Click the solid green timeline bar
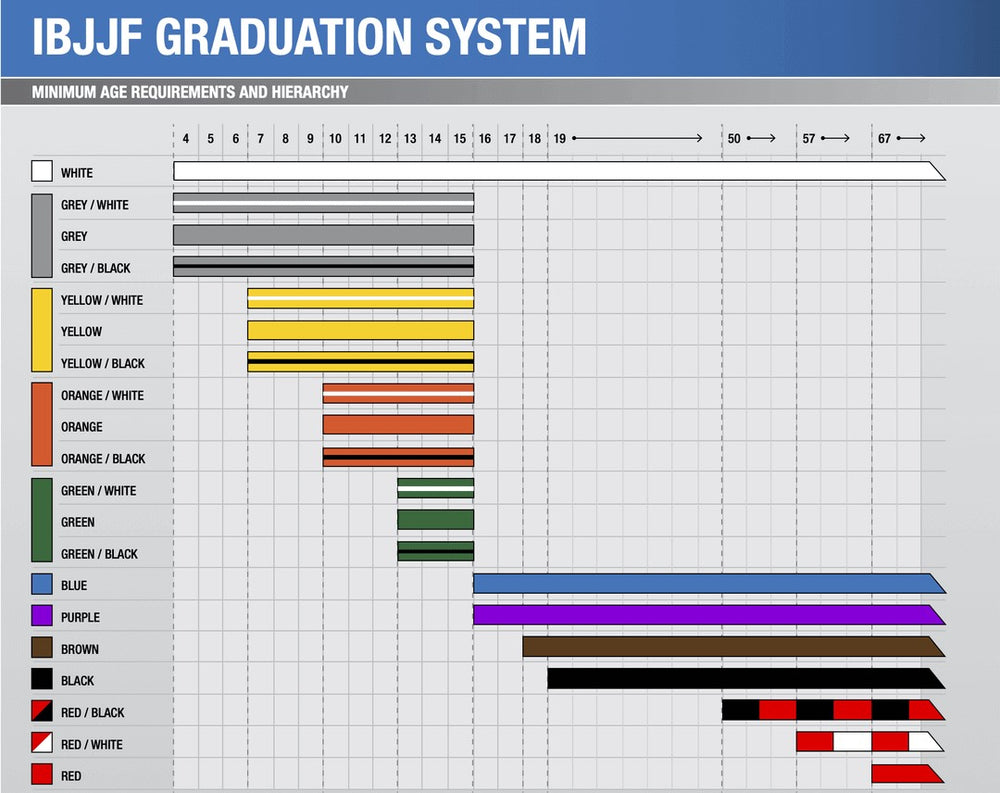The height and width of the screenshot is (793, 1000). [436, 520]
